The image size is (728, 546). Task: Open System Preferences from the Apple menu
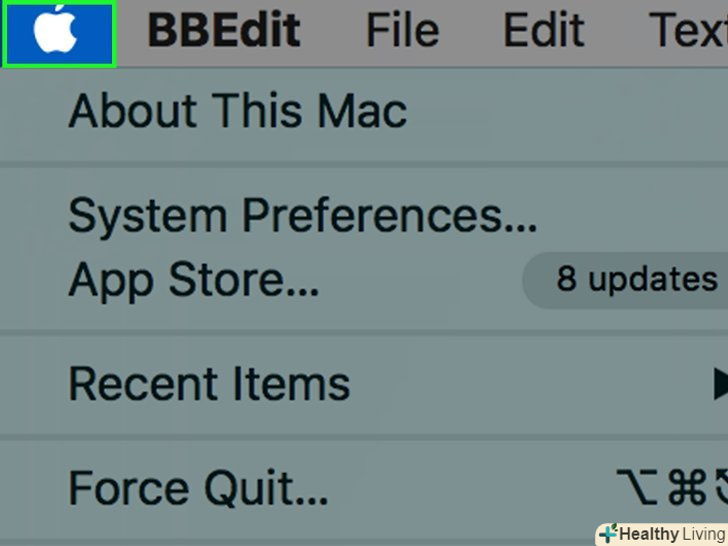coord(302,215)
